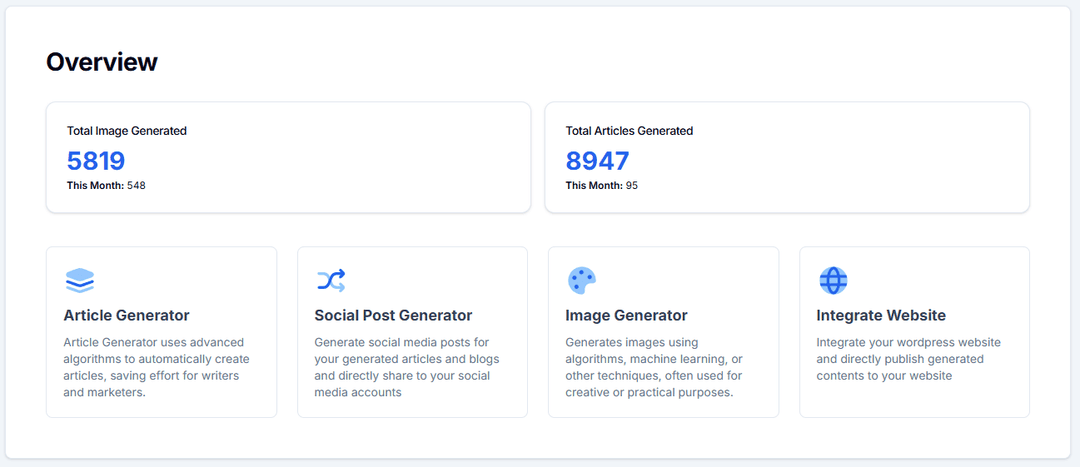Click the Article Generator description text
Image resolution: width=1080 pixels, height=467 pixels.
156,367
